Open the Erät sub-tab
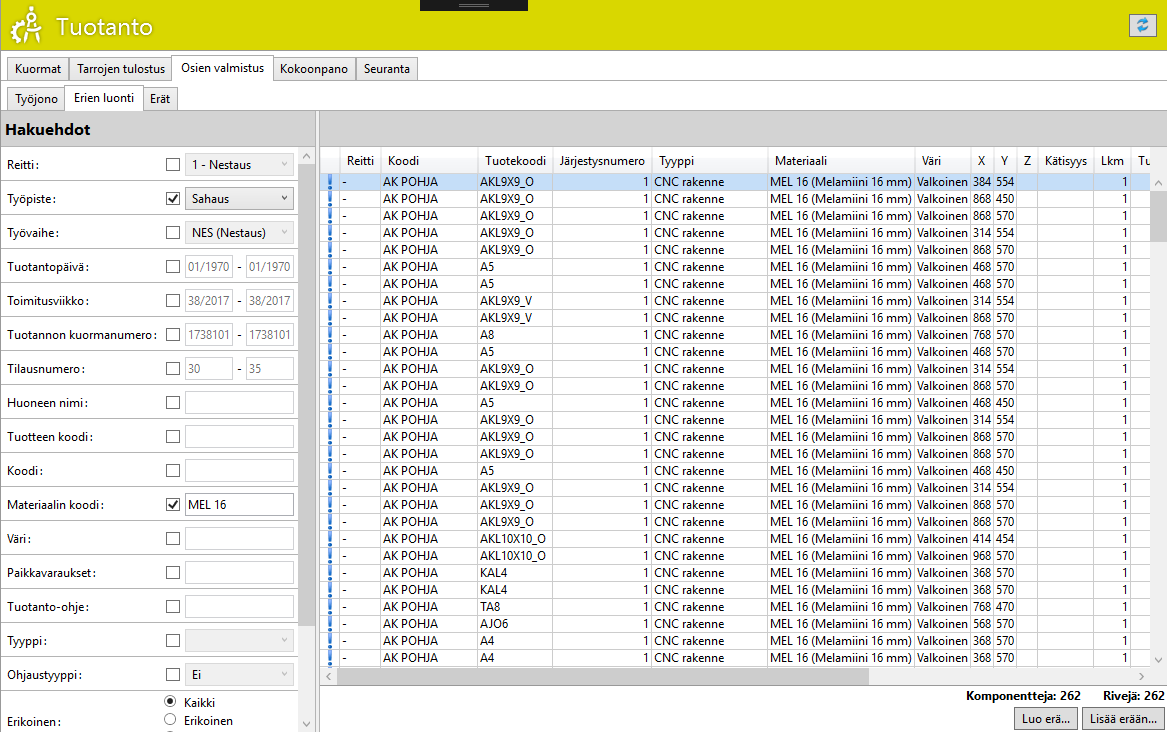The width and height of the screenshot is (1167, 732). pyautogui.click(x=160, y=98)
